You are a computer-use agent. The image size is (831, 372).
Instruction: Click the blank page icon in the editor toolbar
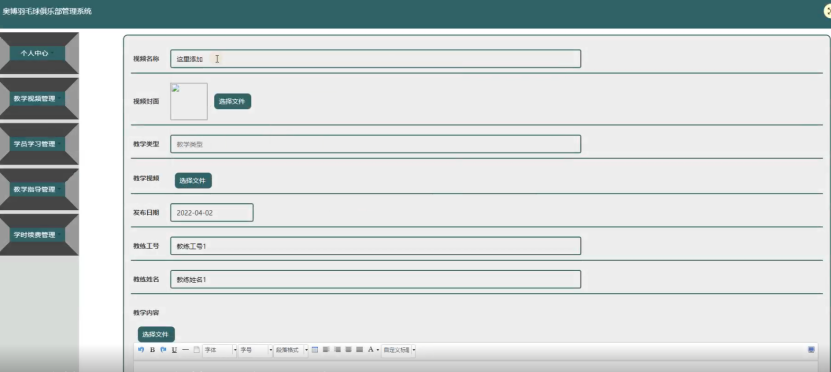click(196, 350)
